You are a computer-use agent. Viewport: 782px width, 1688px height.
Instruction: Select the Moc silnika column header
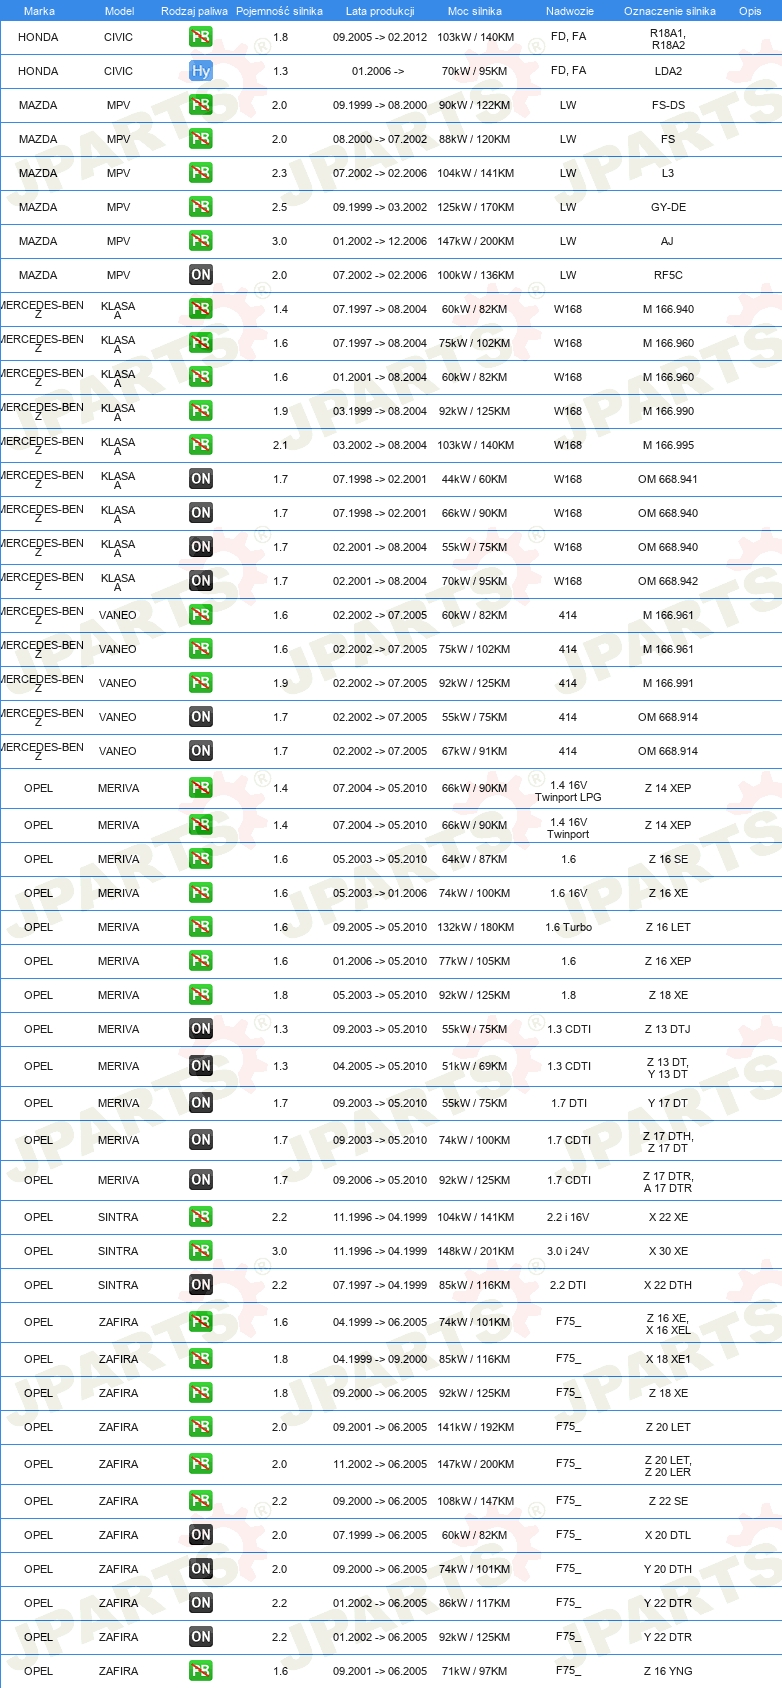475,11
